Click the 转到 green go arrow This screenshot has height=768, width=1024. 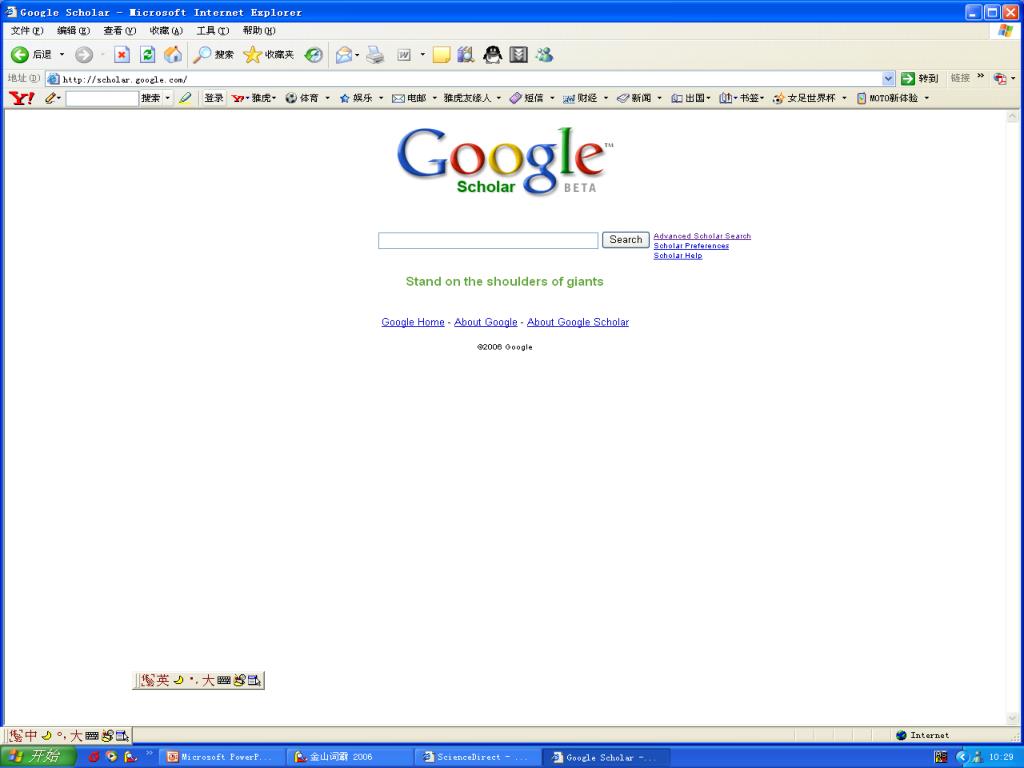920,78
